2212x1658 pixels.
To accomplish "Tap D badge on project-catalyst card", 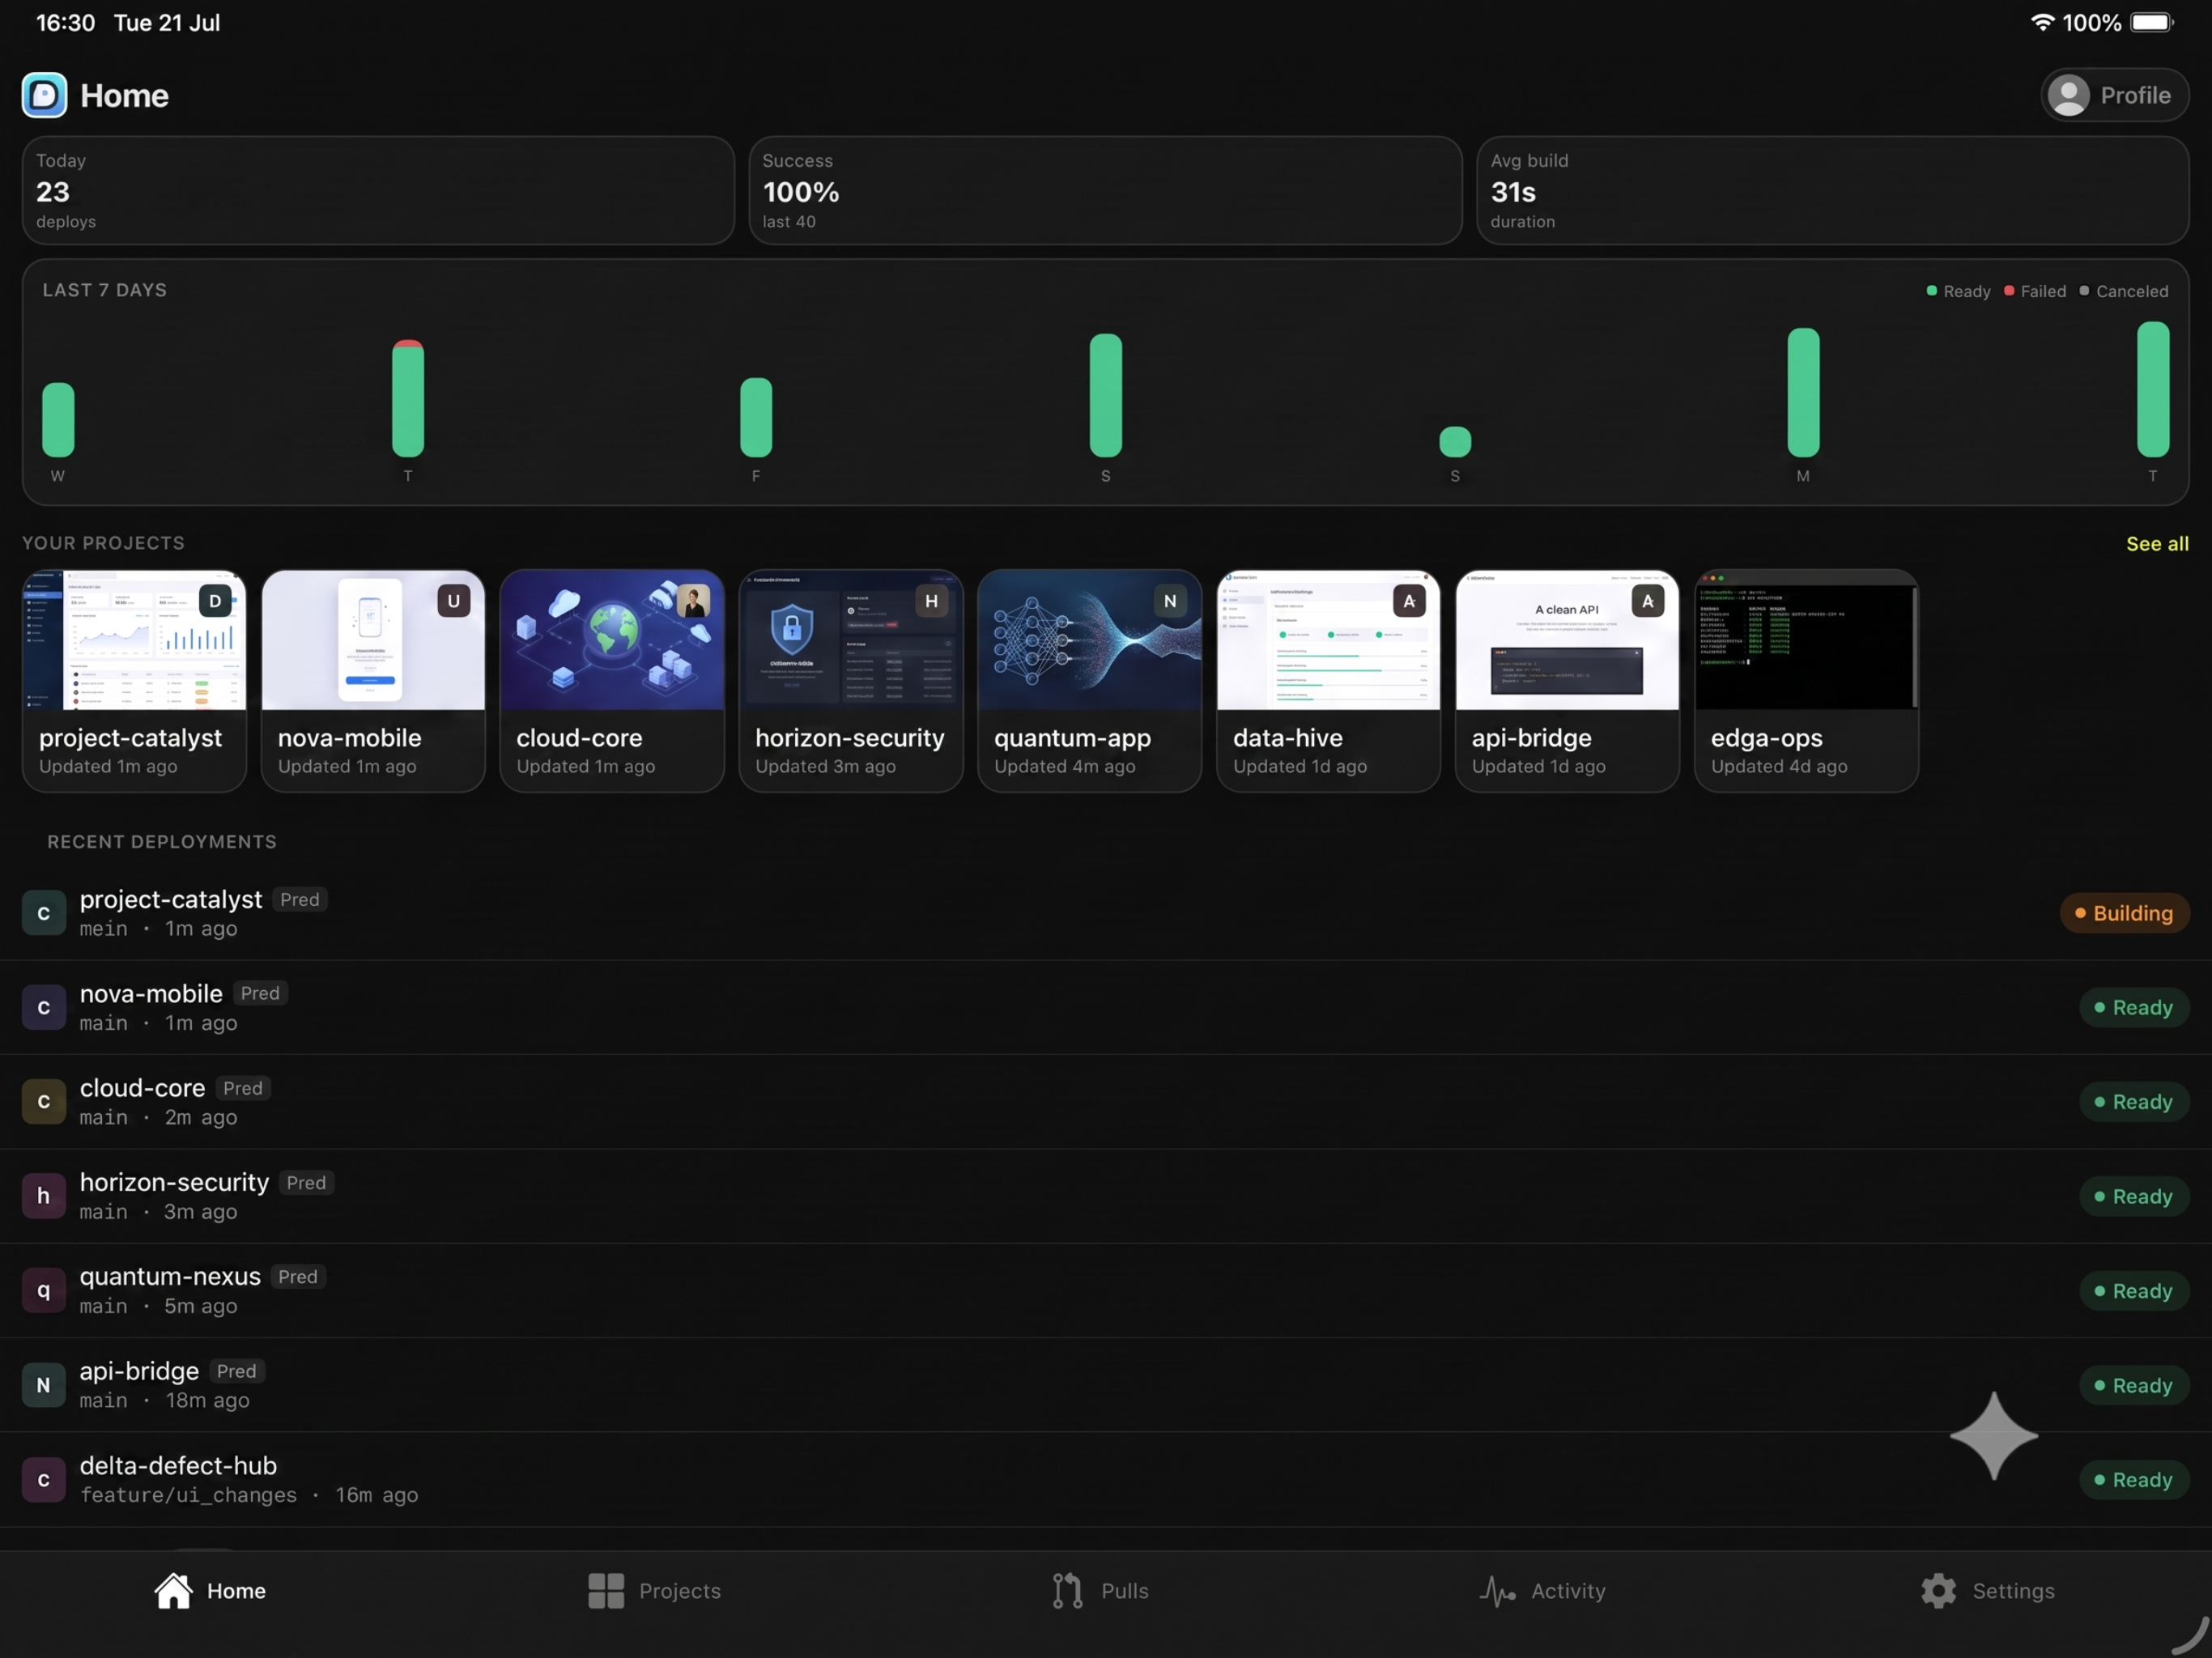I will (x=215, y=601).
